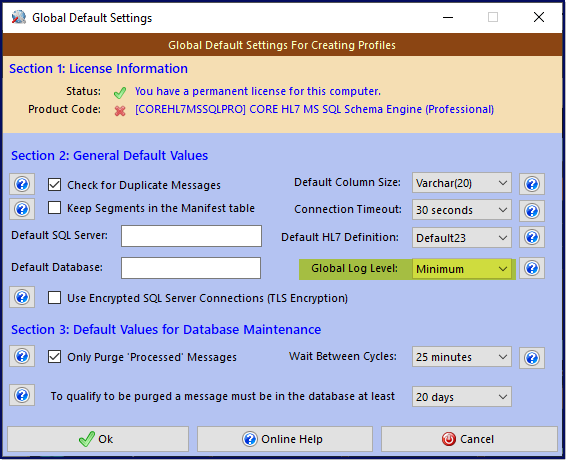Open Default HL7 Definition dropdown showing Default23
The width and height of the screenshot is (568, 462).
click(x=462, y=238)
